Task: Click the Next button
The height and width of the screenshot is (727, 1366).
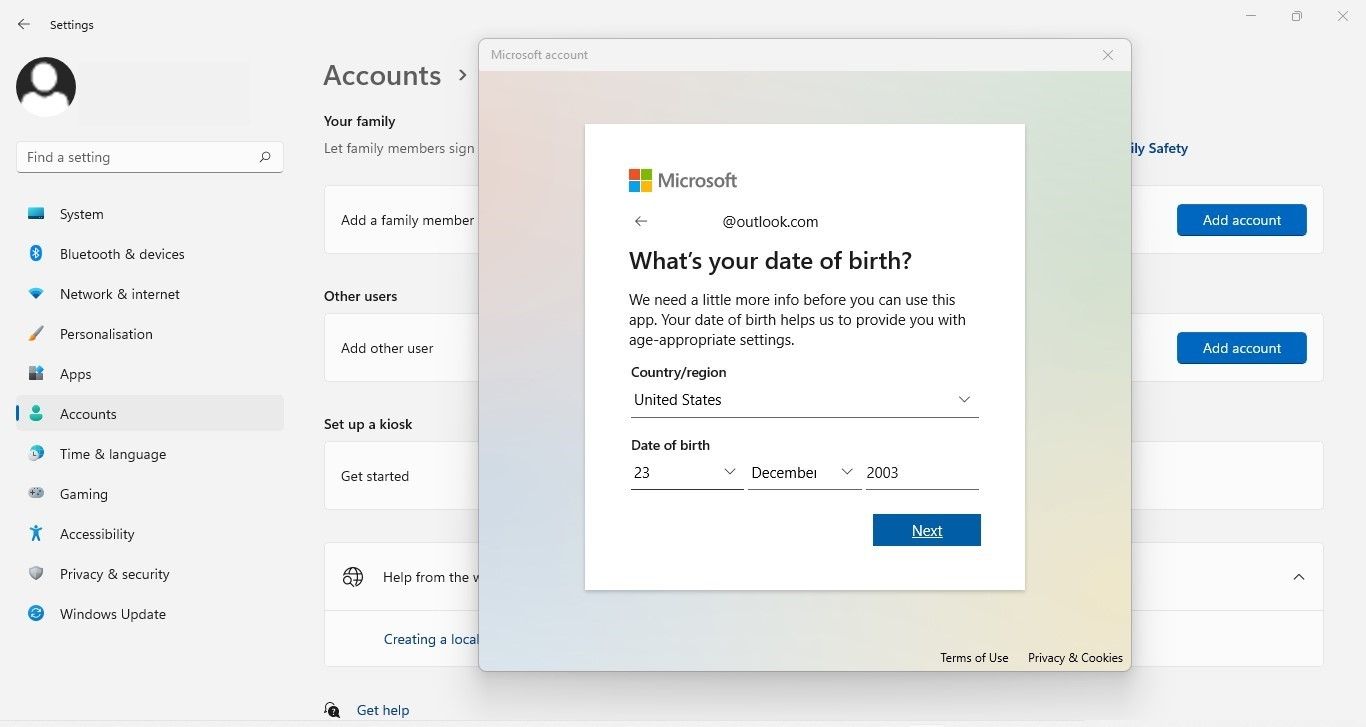Action: (x=927, y=530)
